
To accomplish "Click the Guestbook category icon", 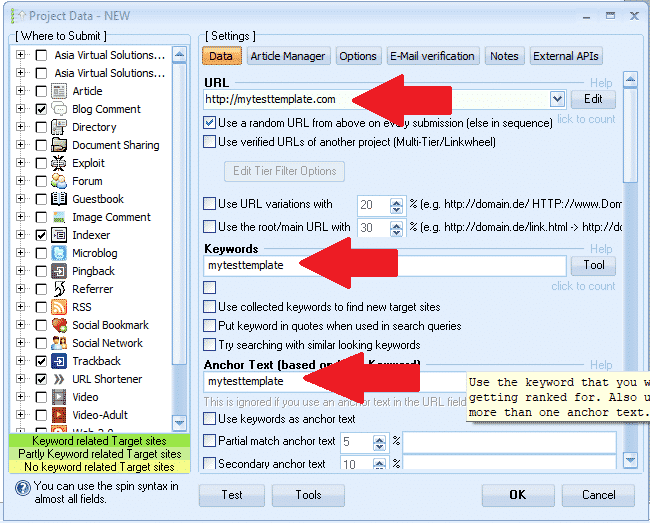I will 59,199.
